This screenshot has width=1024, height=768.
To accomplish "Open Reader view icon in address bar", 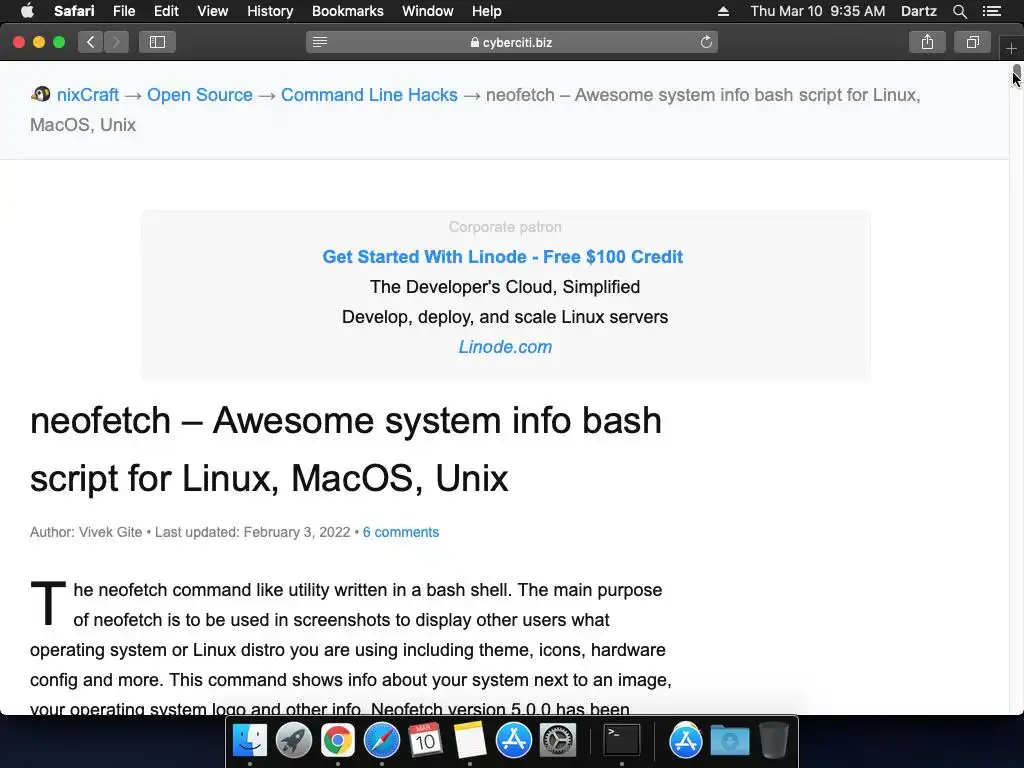I will pyautogui.click(x=320, y=42).
